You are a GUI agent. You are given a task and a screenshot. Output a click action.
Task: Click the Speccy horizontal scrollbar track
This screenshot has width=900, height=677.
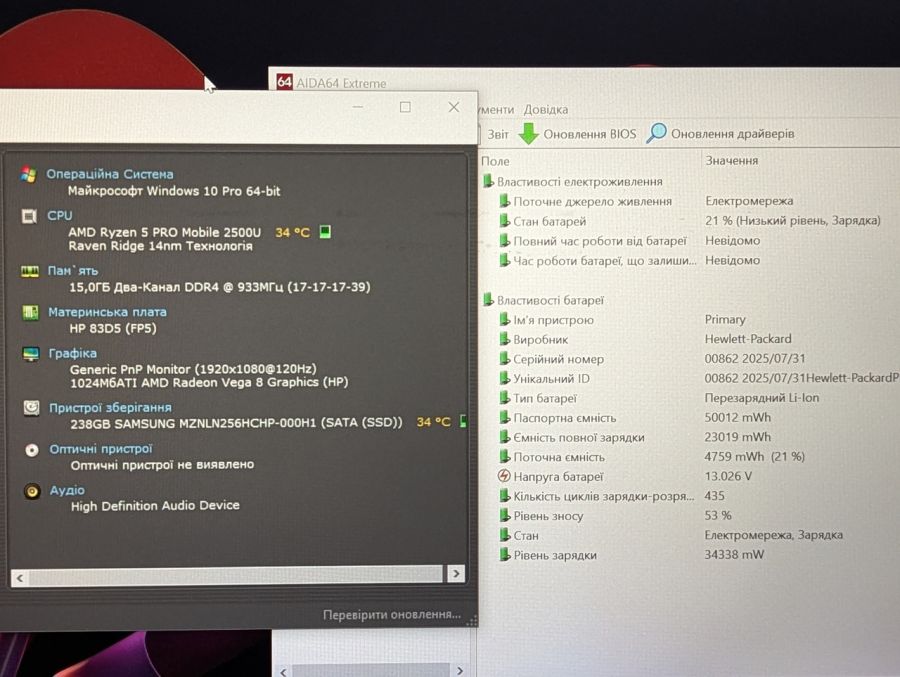(x=236, y=575)
